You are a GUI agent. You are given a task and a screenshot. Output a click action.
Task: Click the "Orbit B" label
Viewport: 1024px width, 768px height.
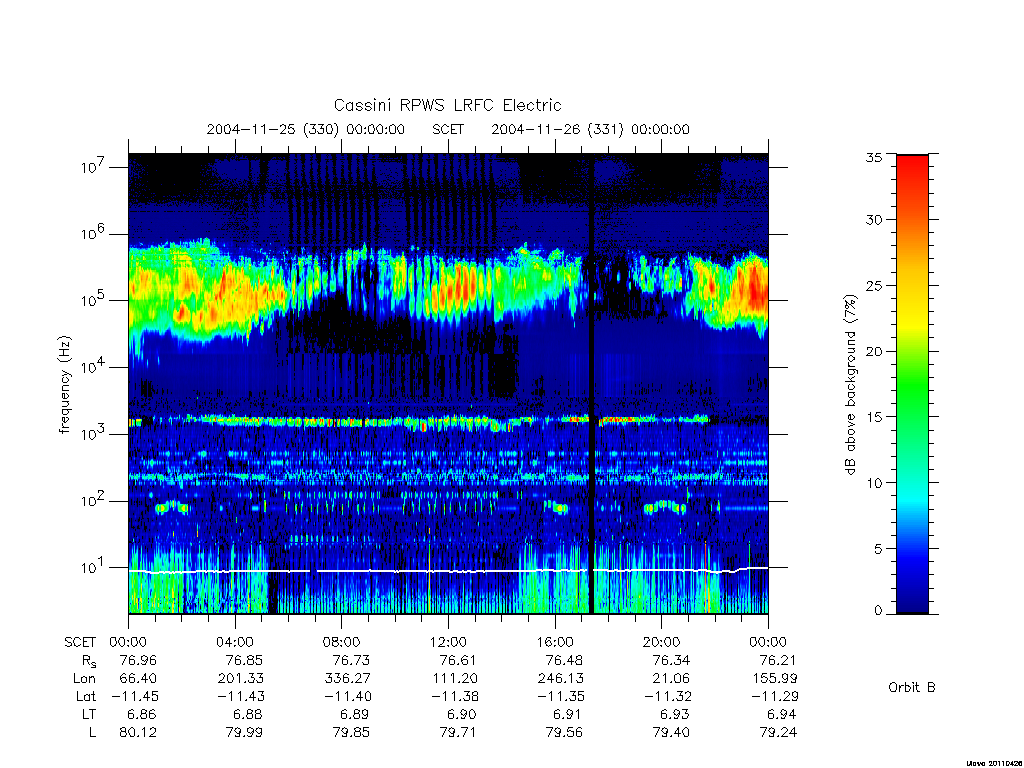(912, 687)
